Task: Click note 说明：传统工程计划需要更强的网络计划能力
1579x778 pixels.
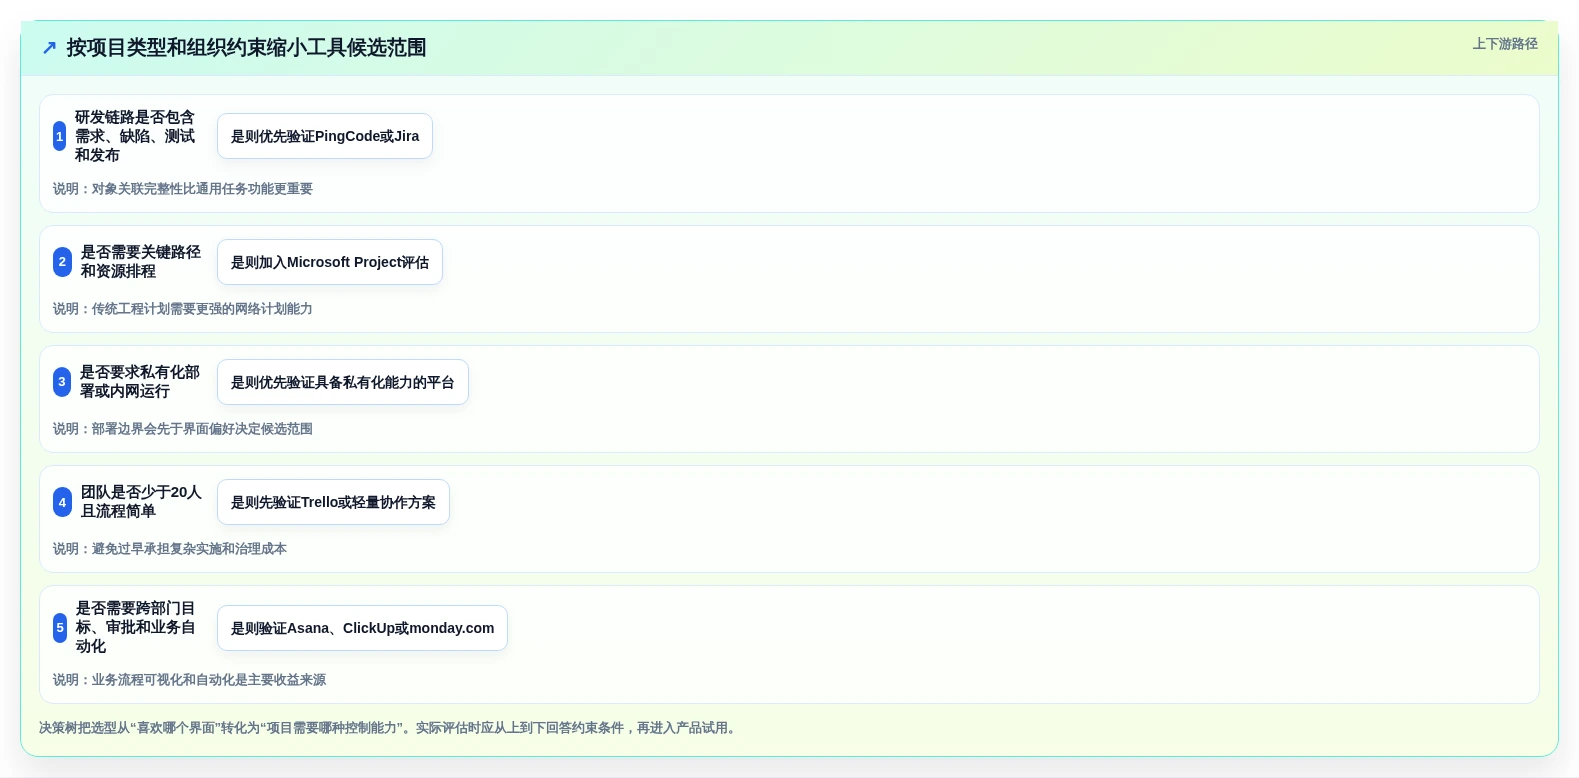Action: click(x=183, y=309)
